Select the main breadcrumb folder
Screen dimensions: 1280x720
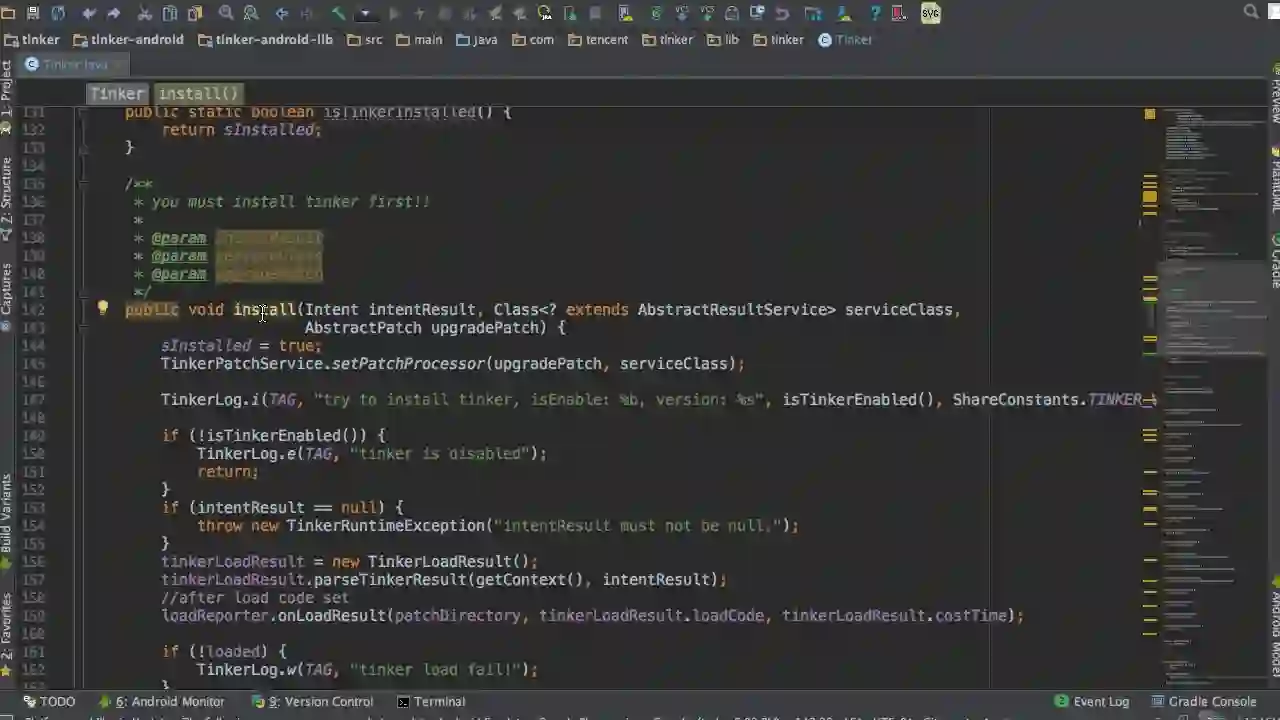[x=419, y=40]
